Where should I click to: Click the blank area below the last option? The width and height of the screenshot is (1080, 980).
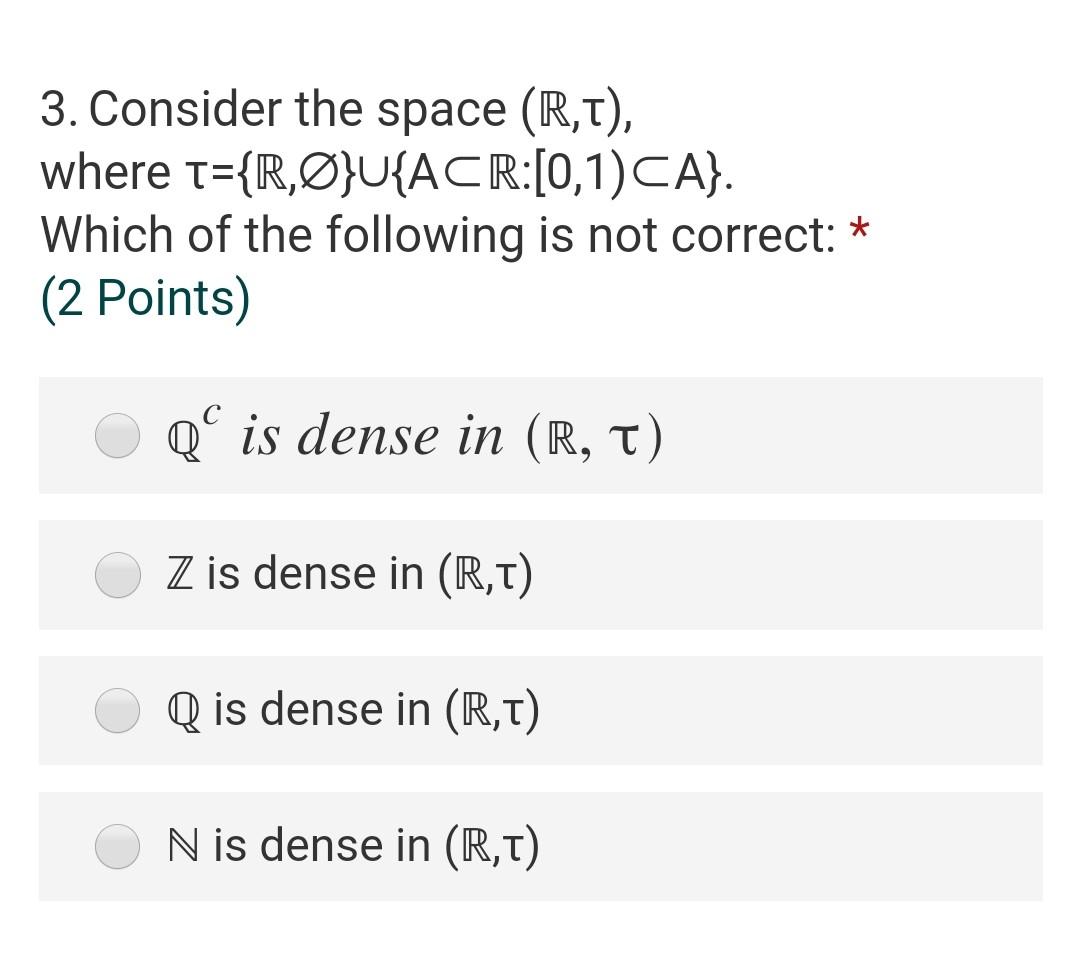[x=540, y=945]
